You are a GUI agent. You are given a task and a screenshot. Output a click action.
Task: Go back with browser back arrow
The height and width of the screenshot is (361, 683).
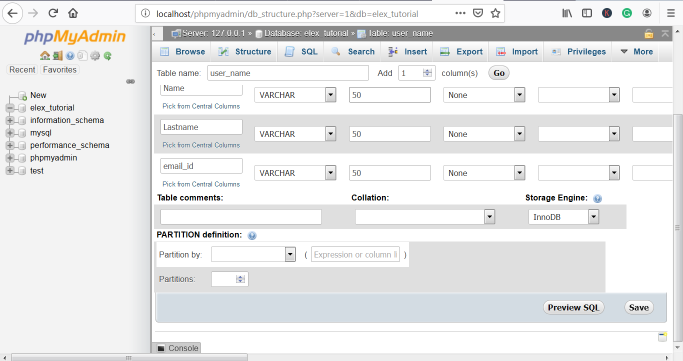click(13, 13)
